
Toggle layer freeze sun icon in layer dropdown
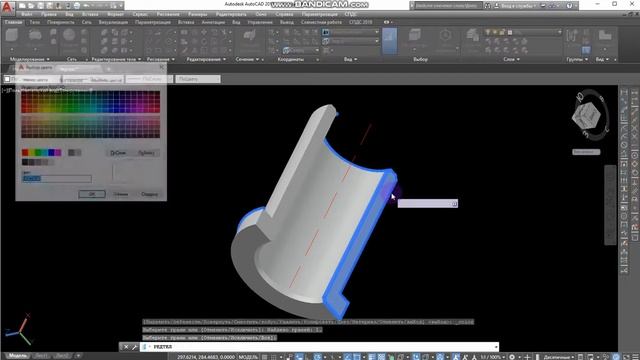point(495,32)
